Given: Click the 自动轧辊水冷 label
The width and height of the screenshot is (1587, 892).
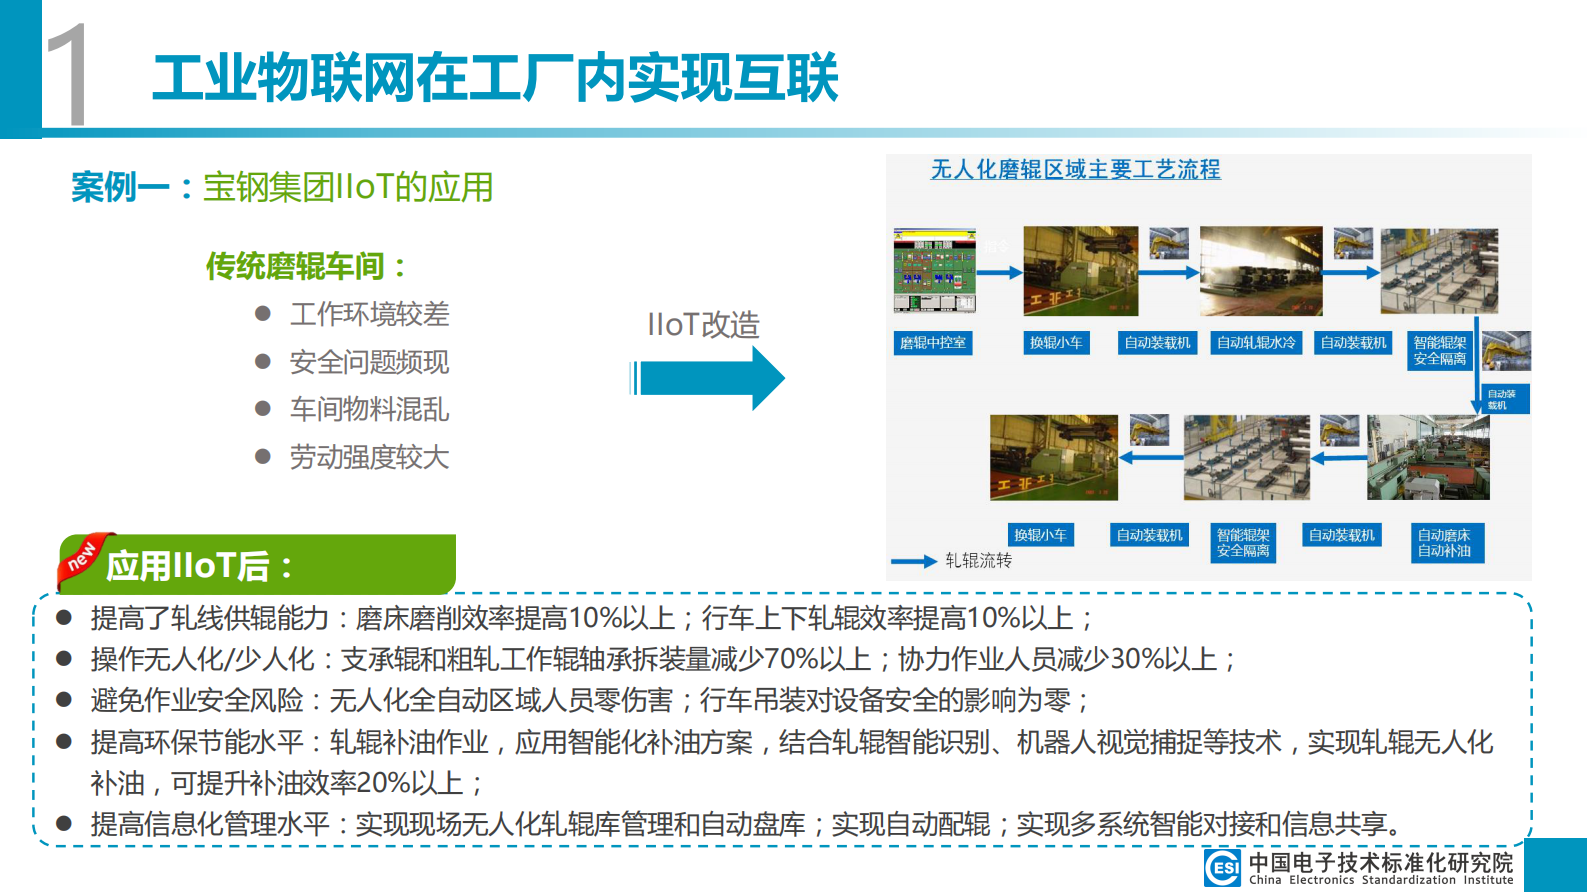Looking at the screenshot, I should [x=1256, y=343].
